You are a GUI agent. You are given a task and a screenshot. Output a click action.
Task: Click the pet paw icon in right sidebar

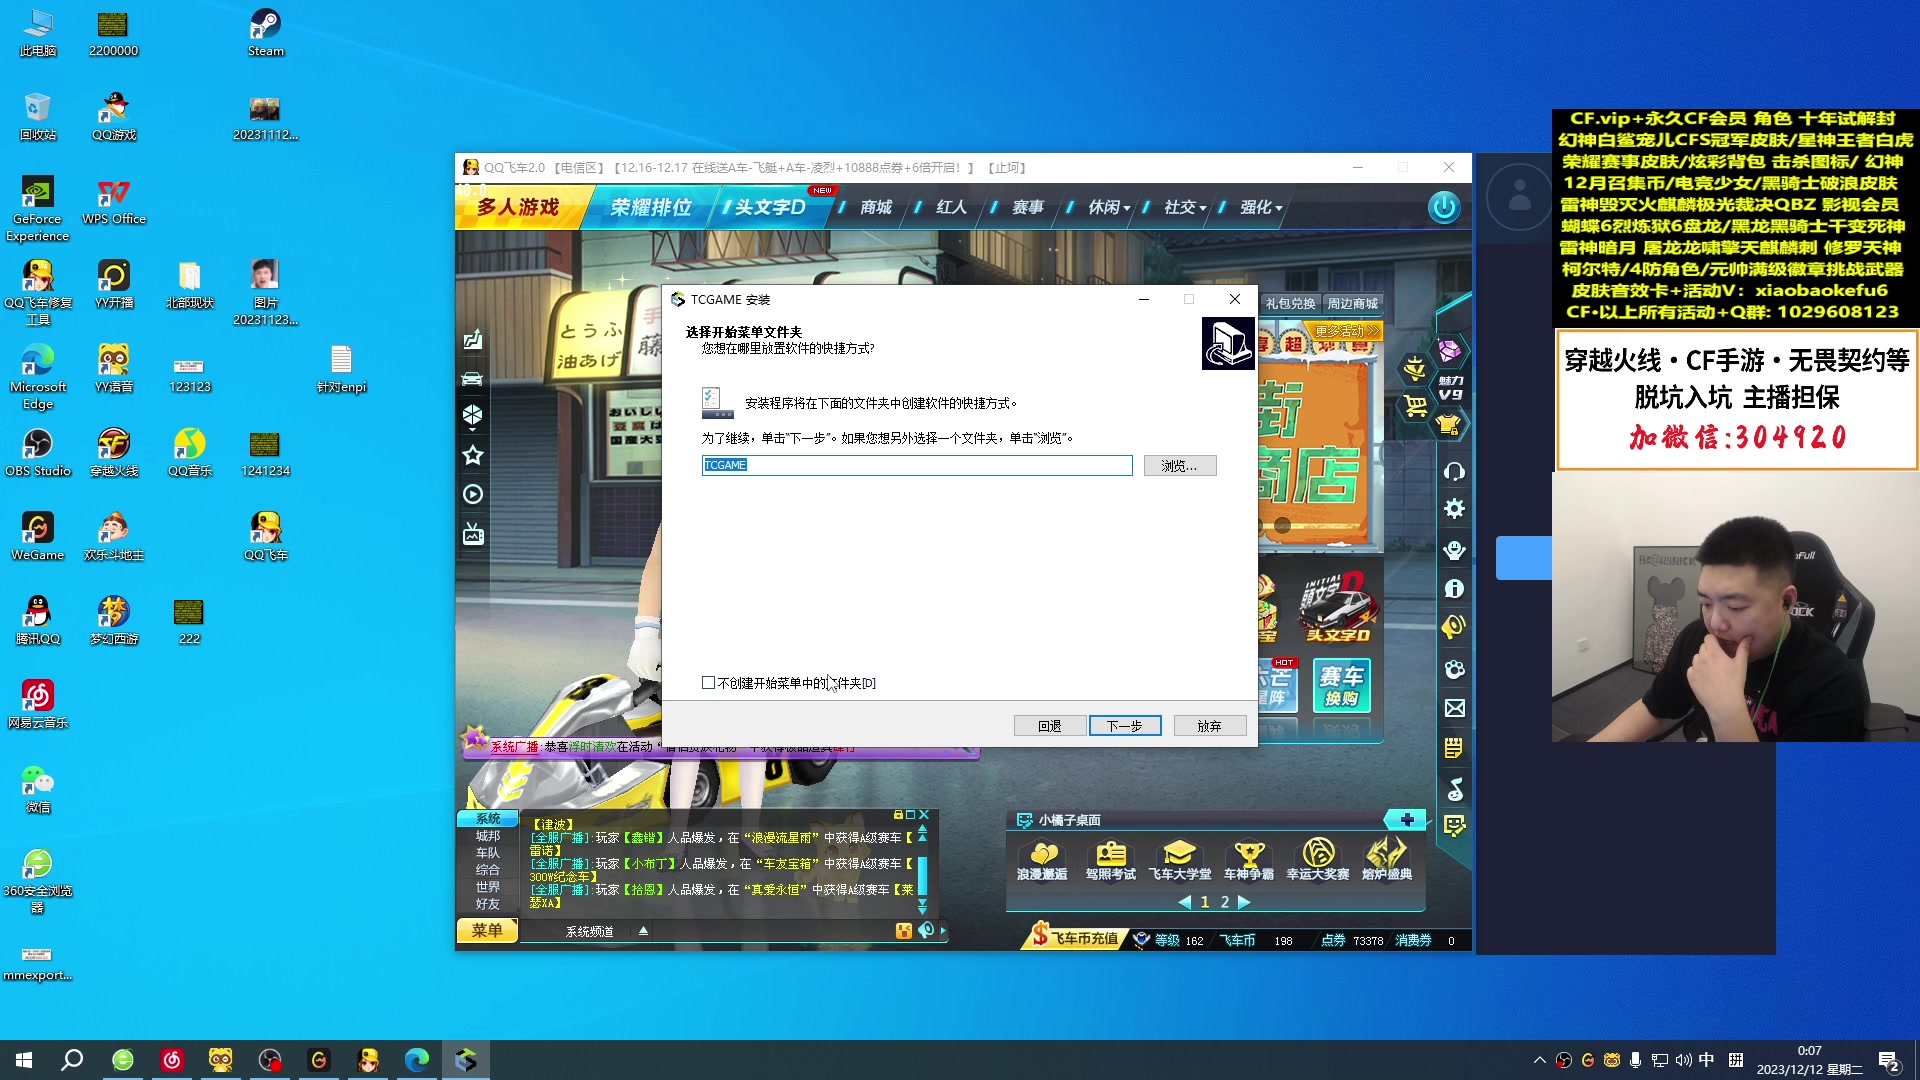pos(1454,669)
